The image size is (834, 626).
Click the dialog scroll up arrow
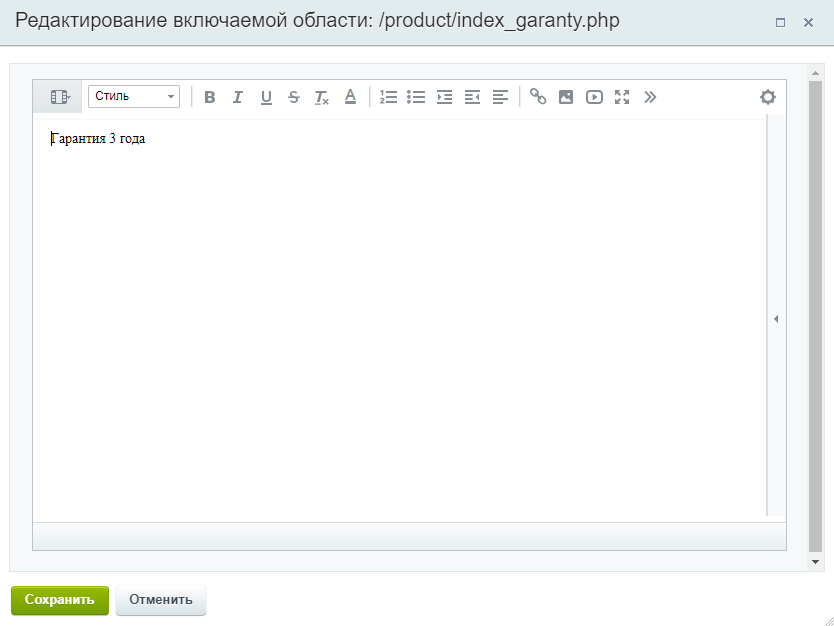pos(815,72)
